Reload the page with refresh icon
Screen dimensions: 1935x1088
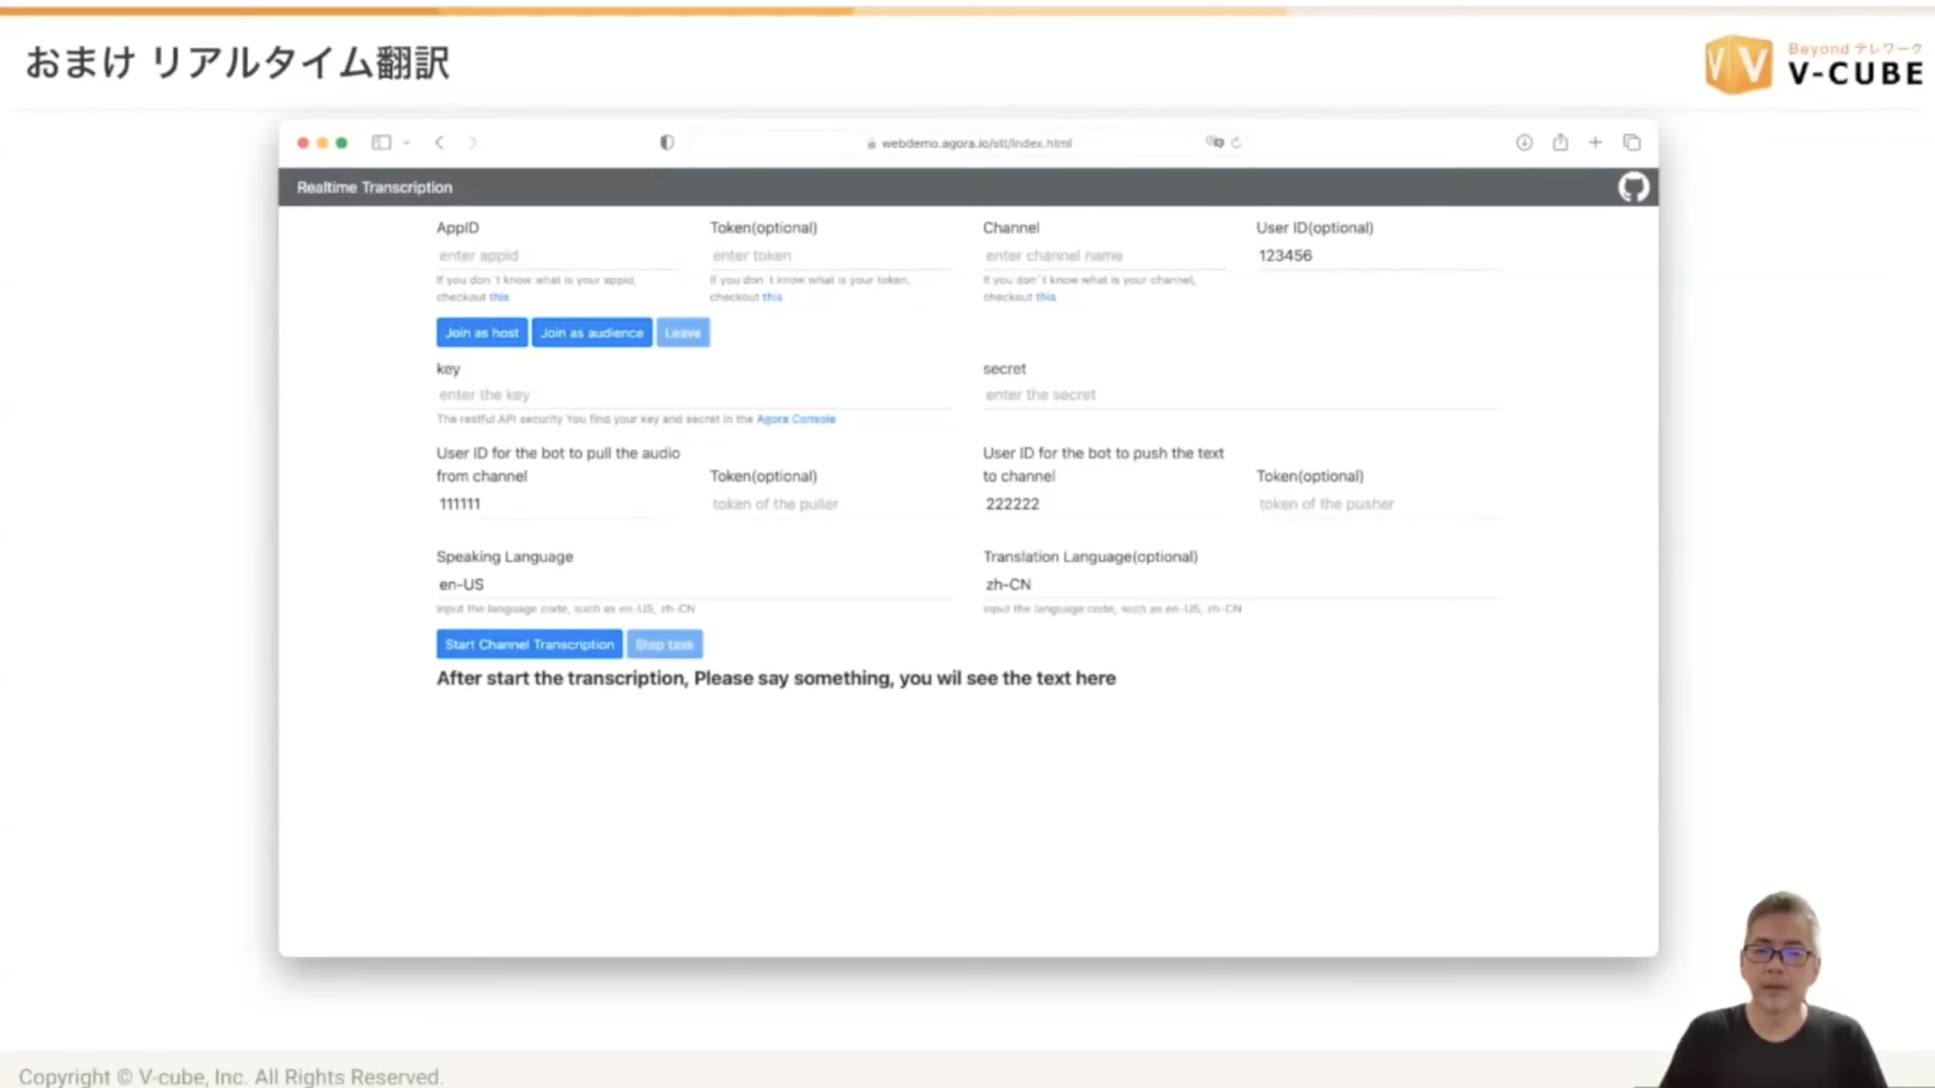point(1237,142)
